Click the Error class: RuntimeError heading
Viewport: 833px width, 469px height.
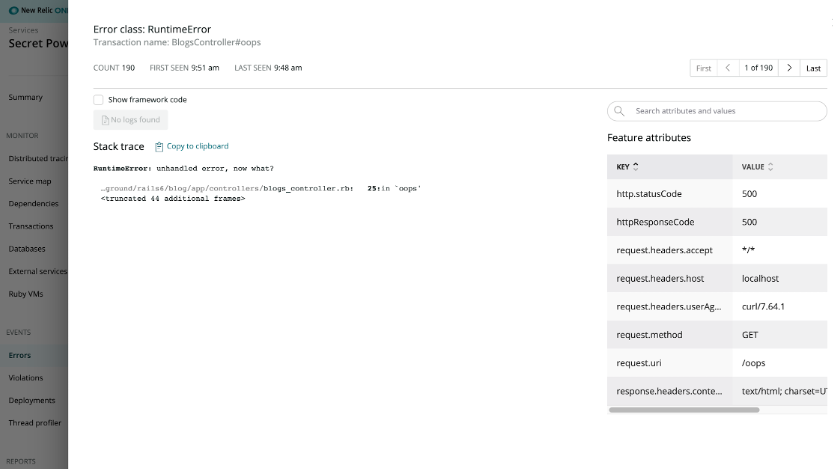[x=152, y=29]
